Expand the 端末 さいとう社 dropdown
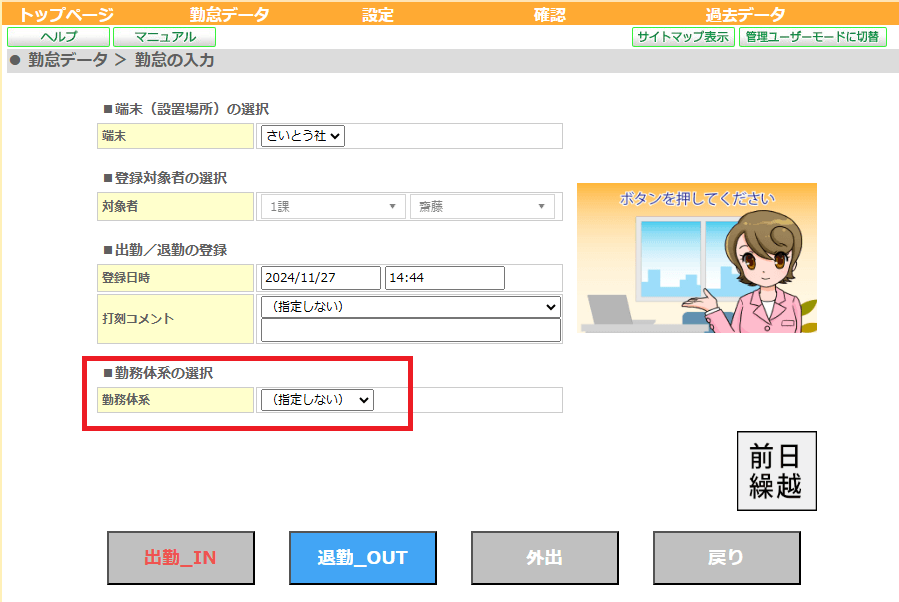This screenshot has width=899, height=602. [303, 136]
